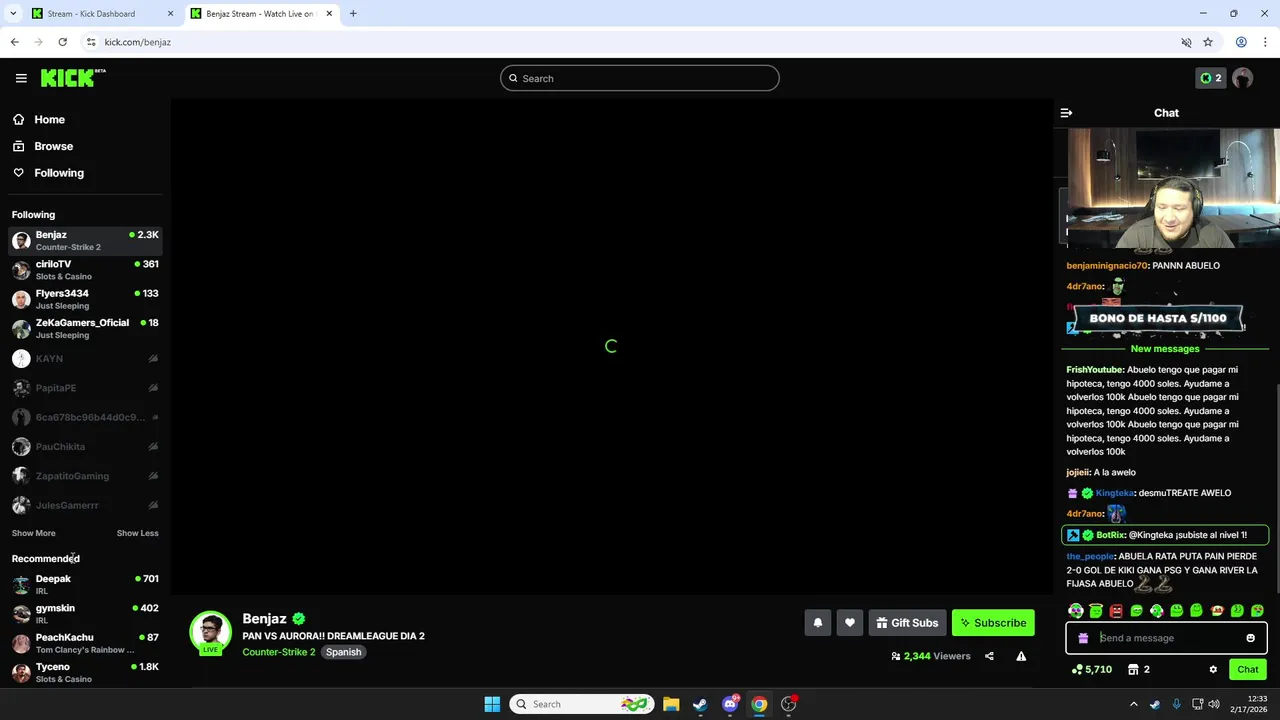
Task: Click the Gift Subs button
Action: [x=907, y=623]
